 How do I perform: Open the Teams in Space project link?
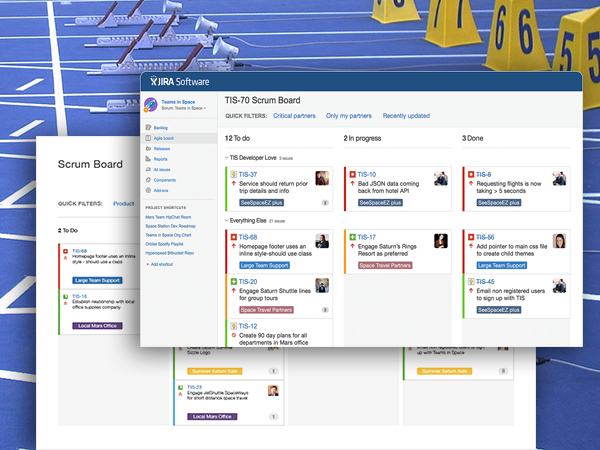tap(178, 102)
